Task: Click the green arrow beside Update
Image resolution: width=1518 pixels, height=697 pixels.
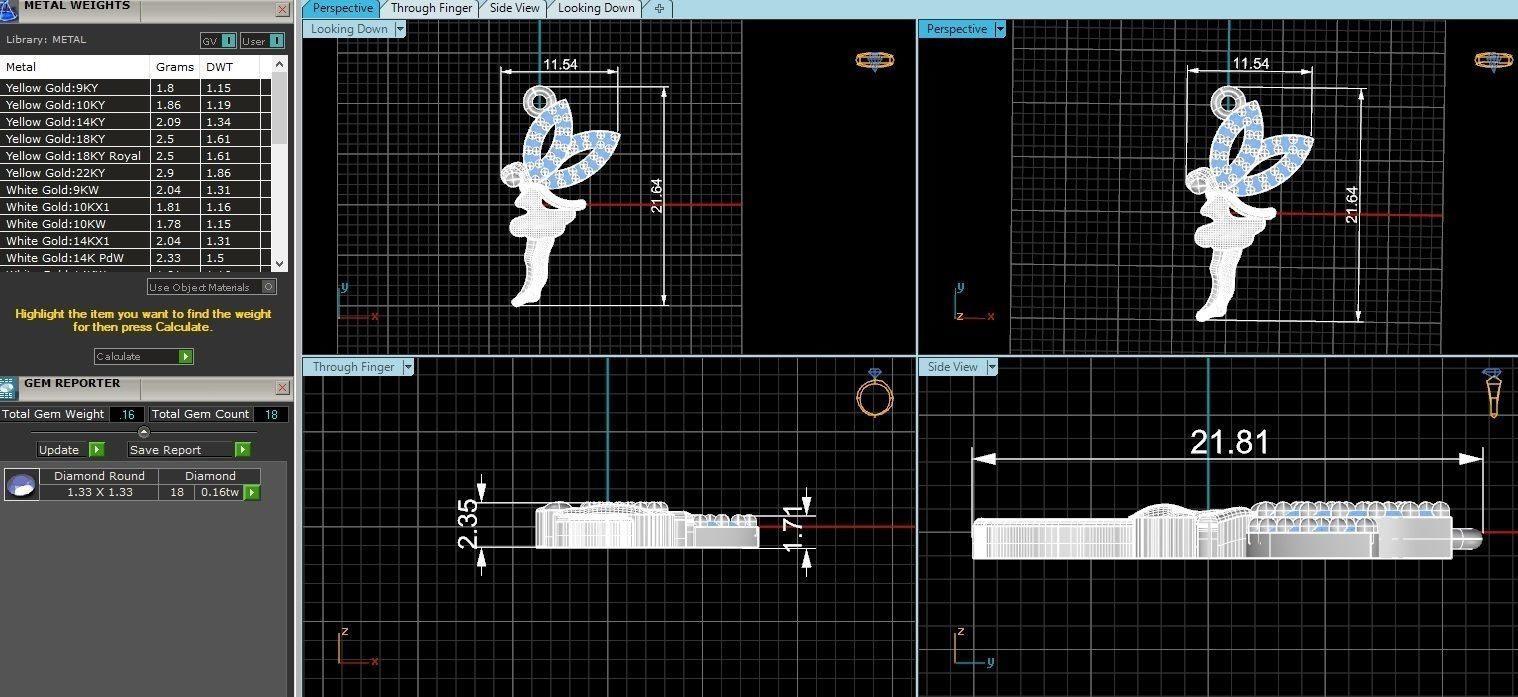Action: tap(96, 450)
